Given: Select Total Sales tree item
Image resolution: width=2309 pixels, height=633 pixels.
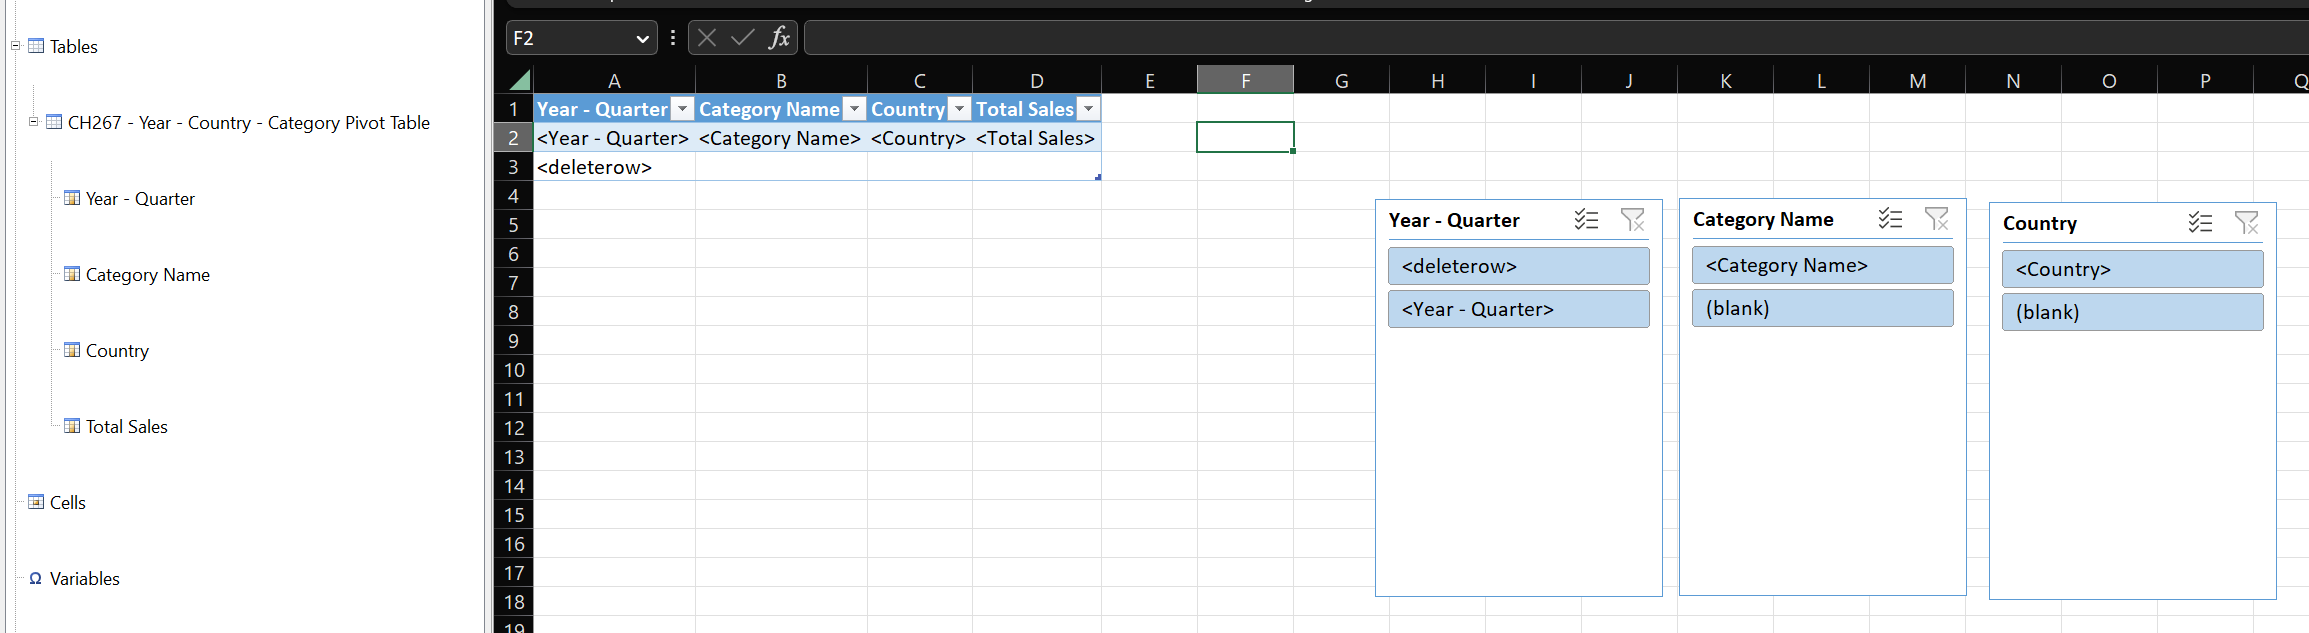Looking at the screenshot, I should tap(127, 426).
